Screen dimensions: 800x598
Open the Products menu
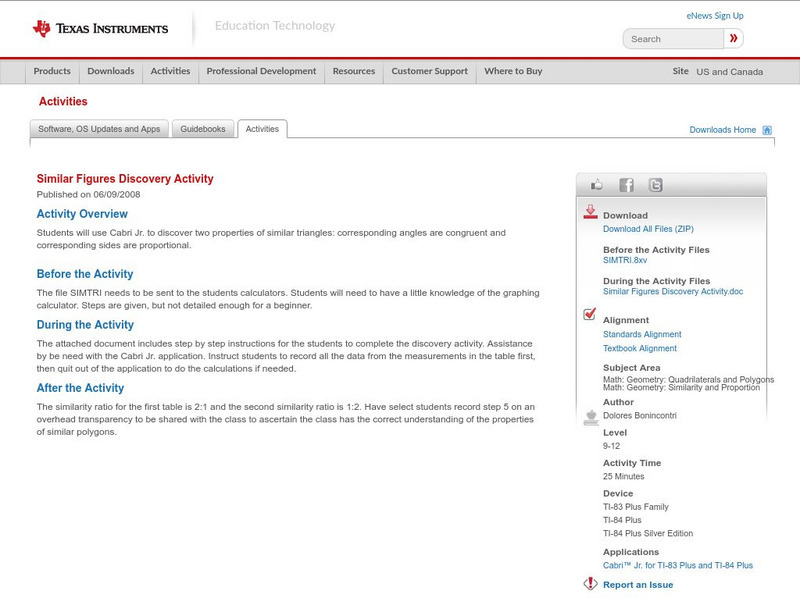(x=52, y=71)
